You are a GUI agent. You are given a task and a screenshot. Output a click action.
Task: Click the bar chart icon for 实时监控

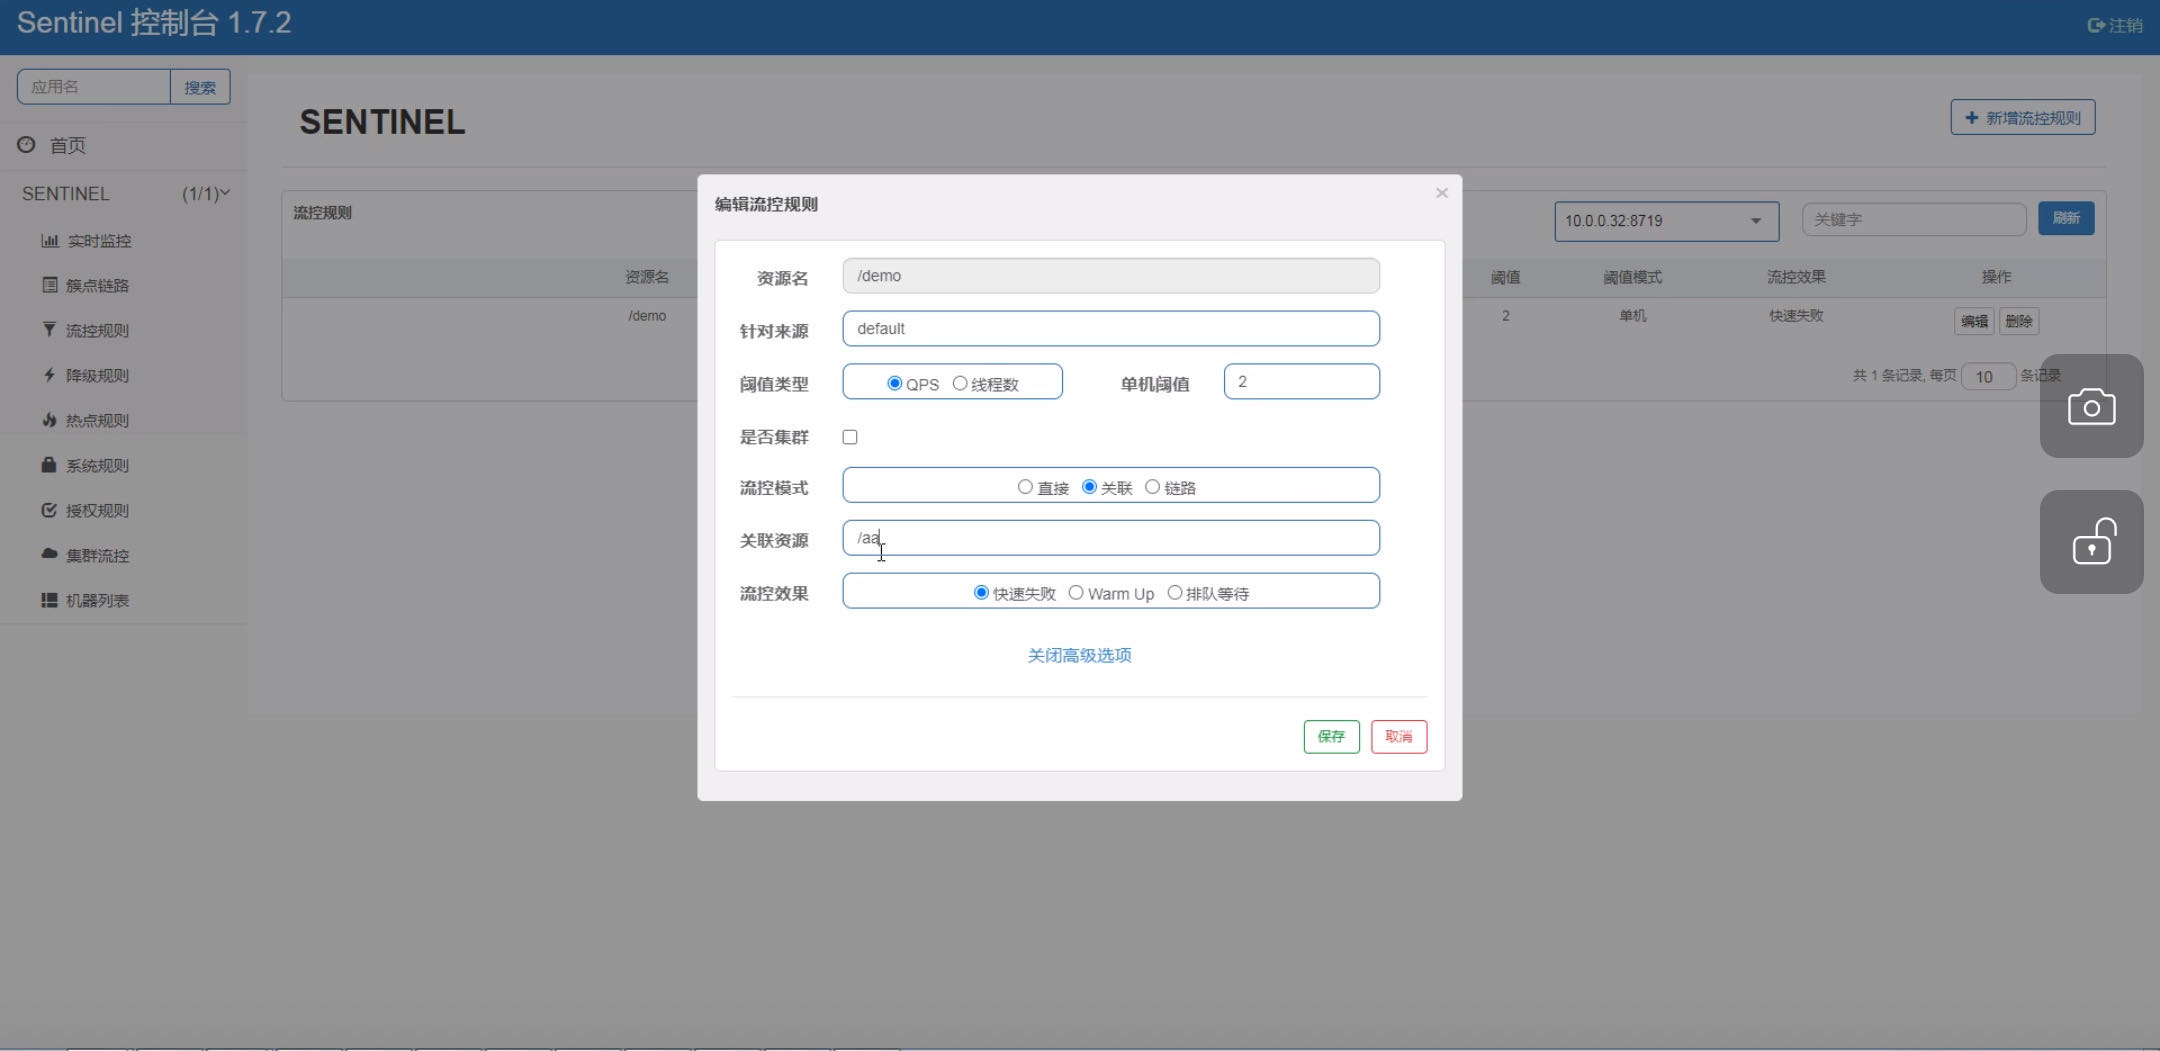(50, 240)
